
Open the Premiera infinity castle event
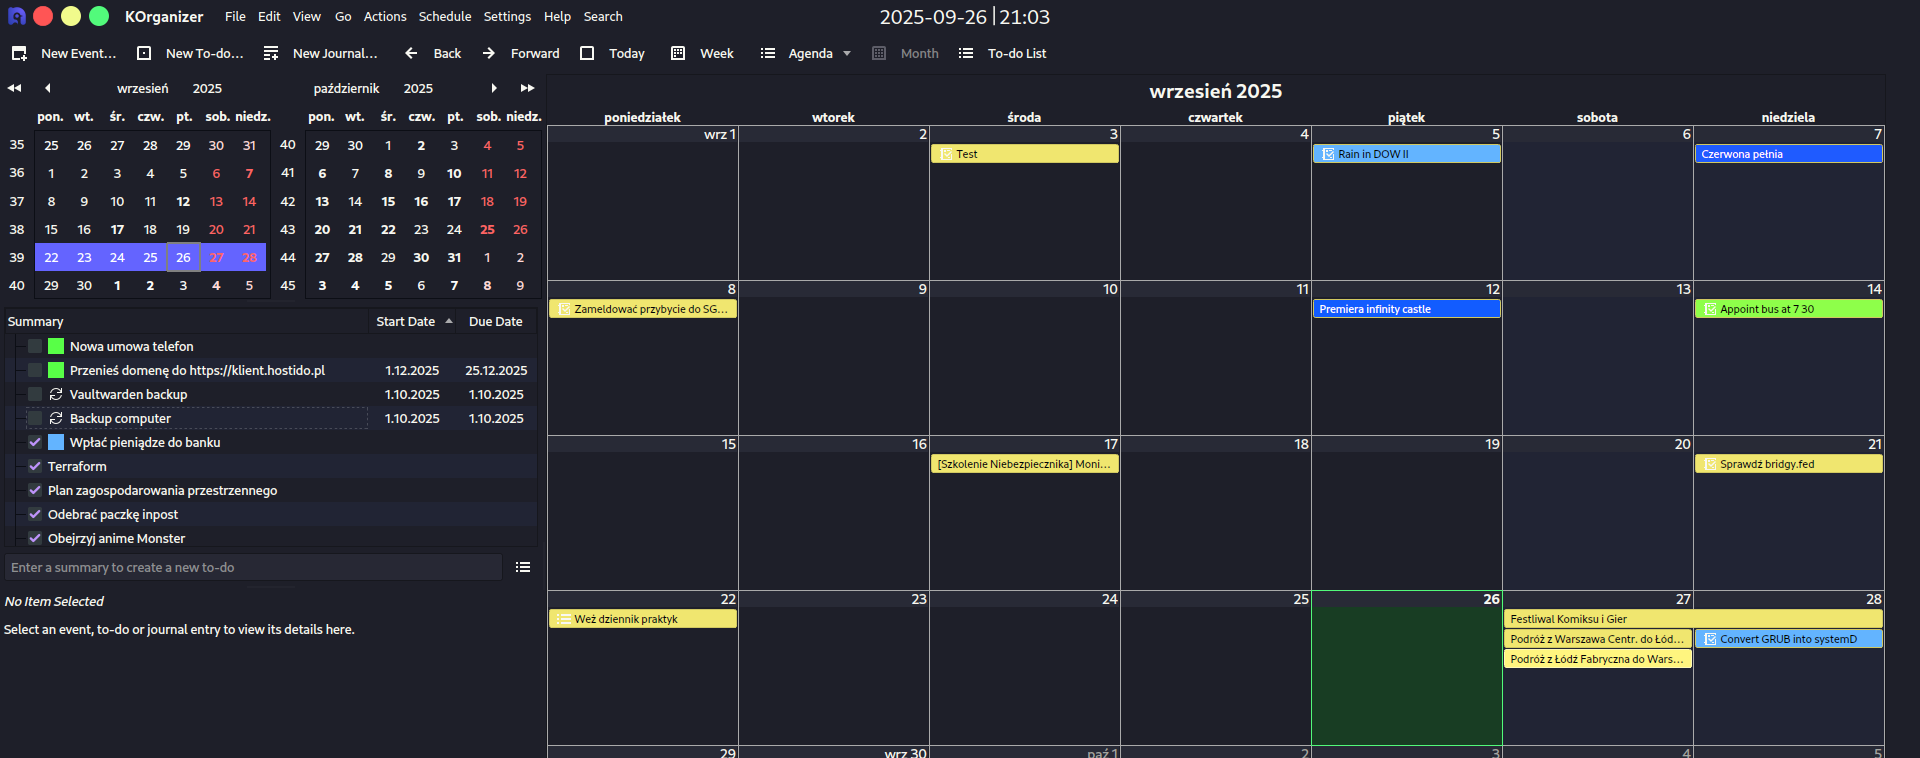pos(1405,310)
